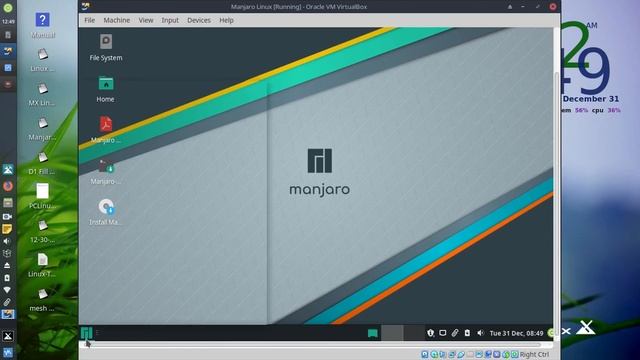Open the Devices menu in VirtualBox
Viewport: 640px width, 360px height.
click(x=199, y=20)
